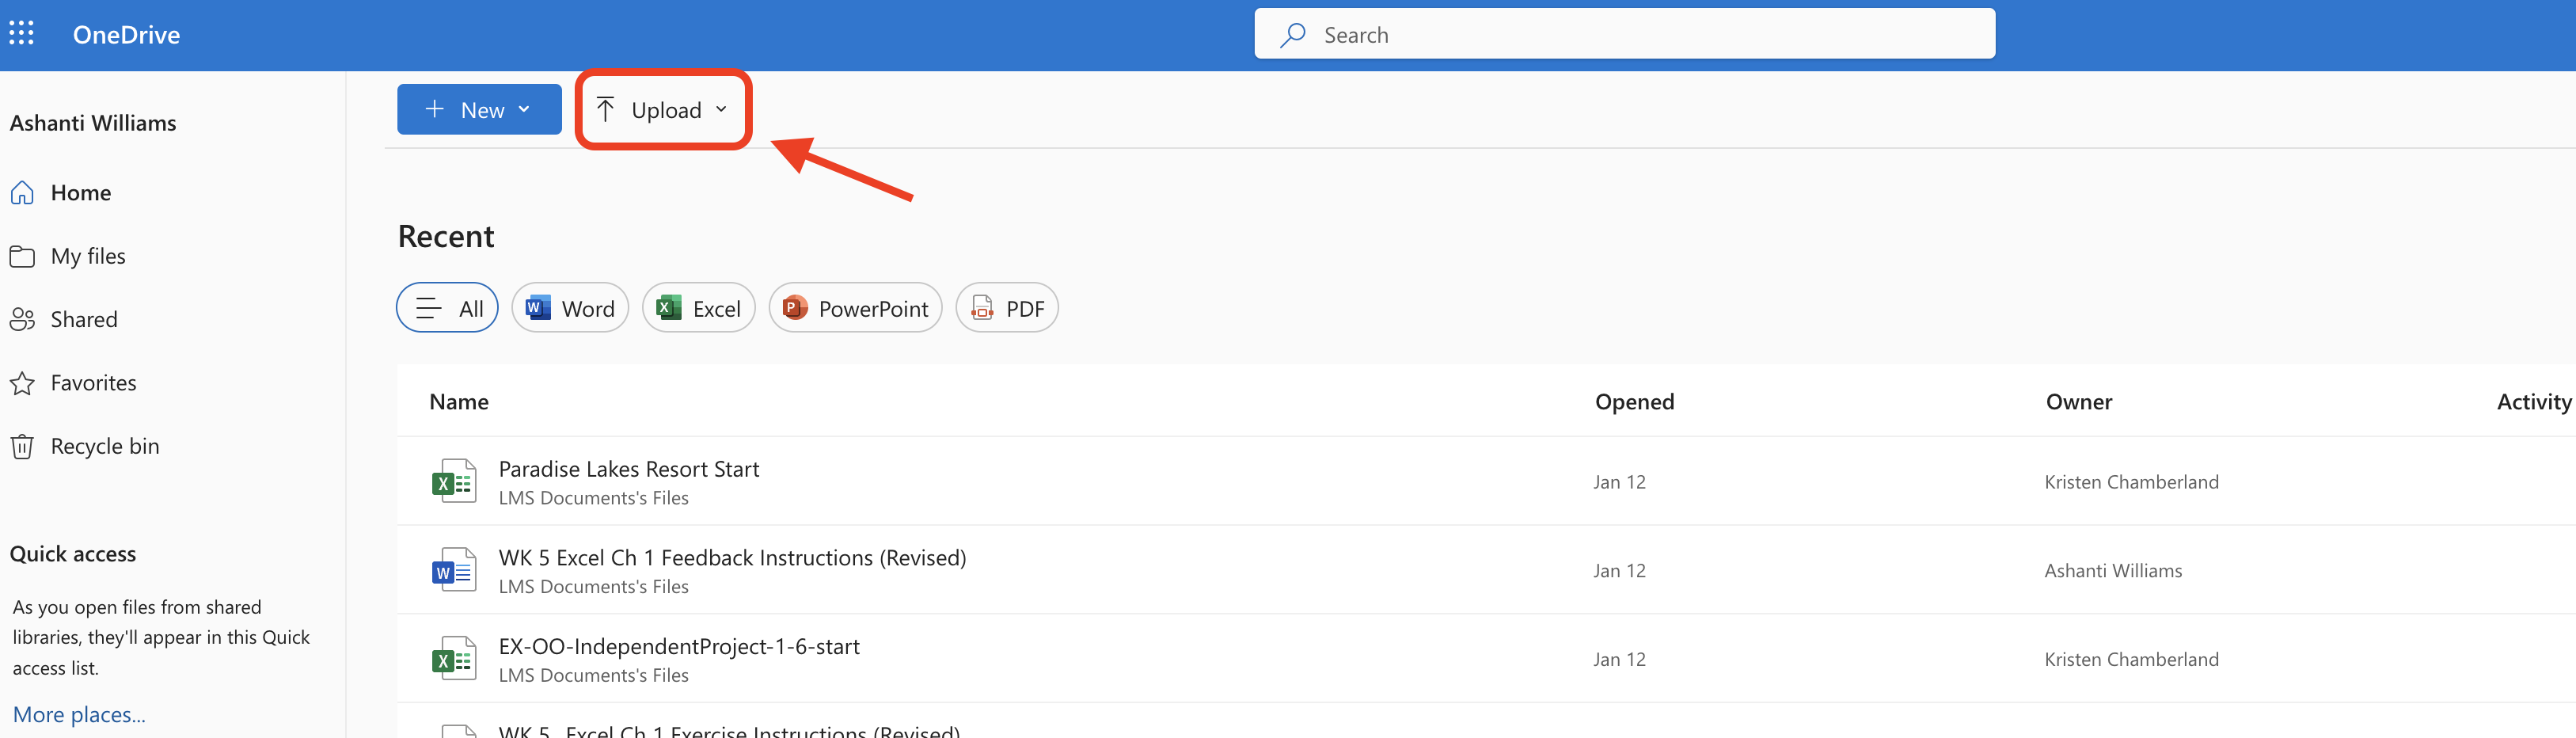Open My files folder icon
Image resolution: width=2576 pixels, height=738 pixels.
tap(22, 257)
